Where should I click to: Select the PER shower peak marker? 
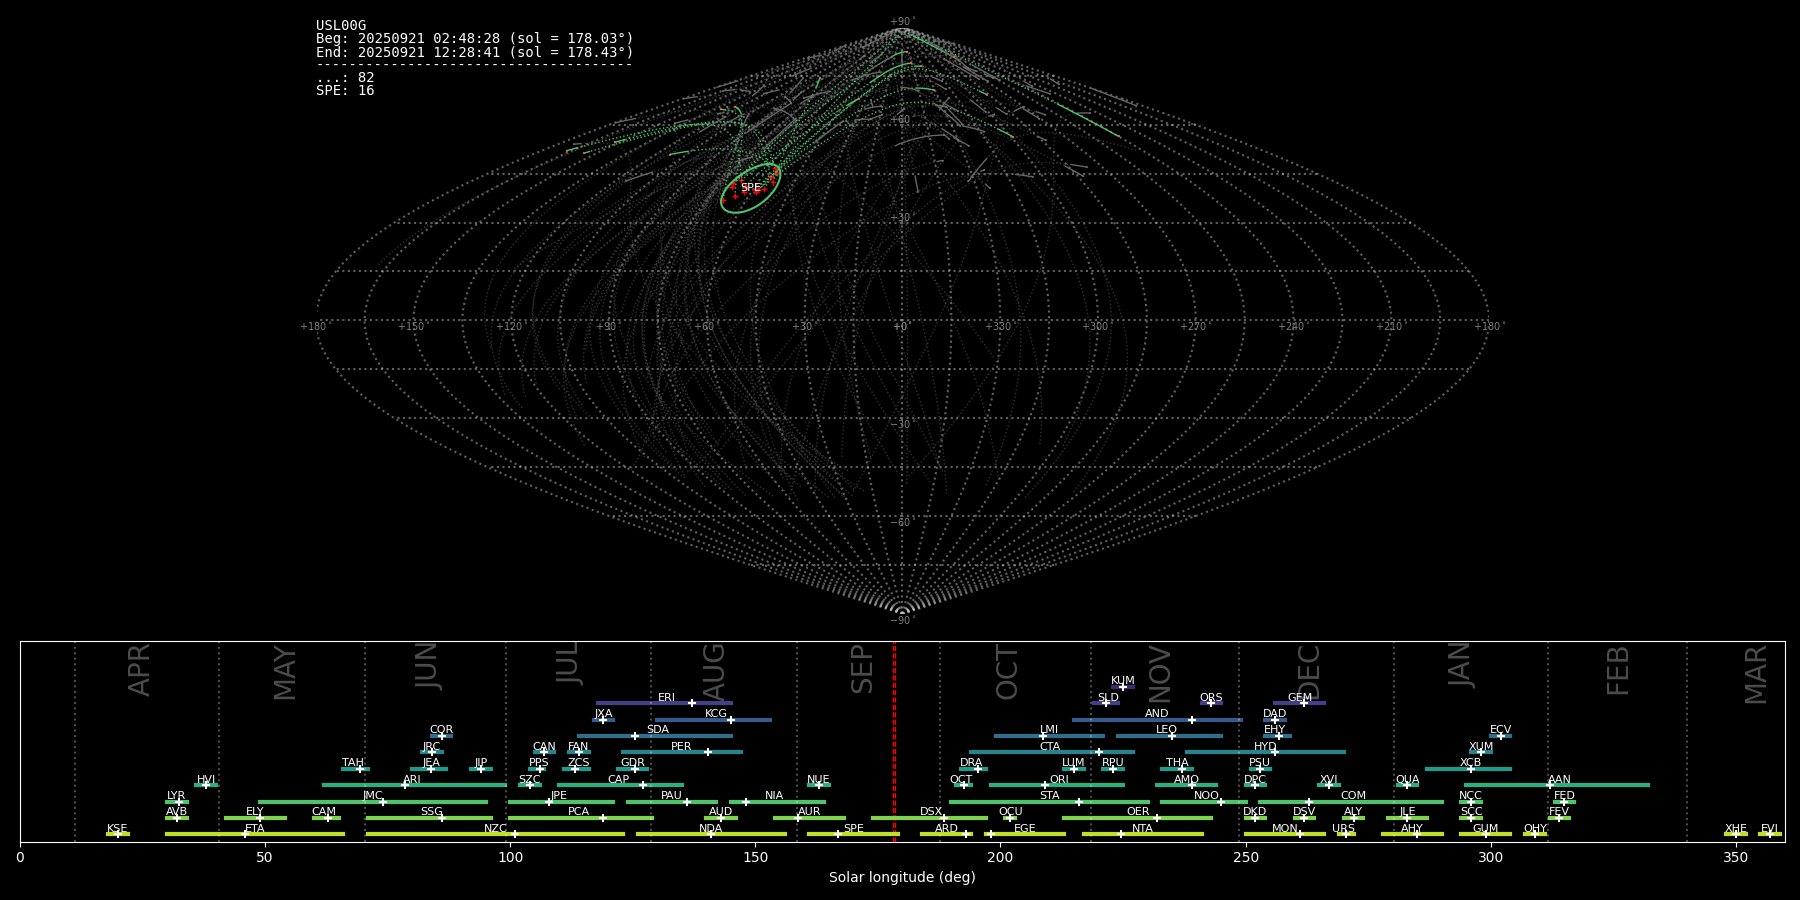click(708, 752)
